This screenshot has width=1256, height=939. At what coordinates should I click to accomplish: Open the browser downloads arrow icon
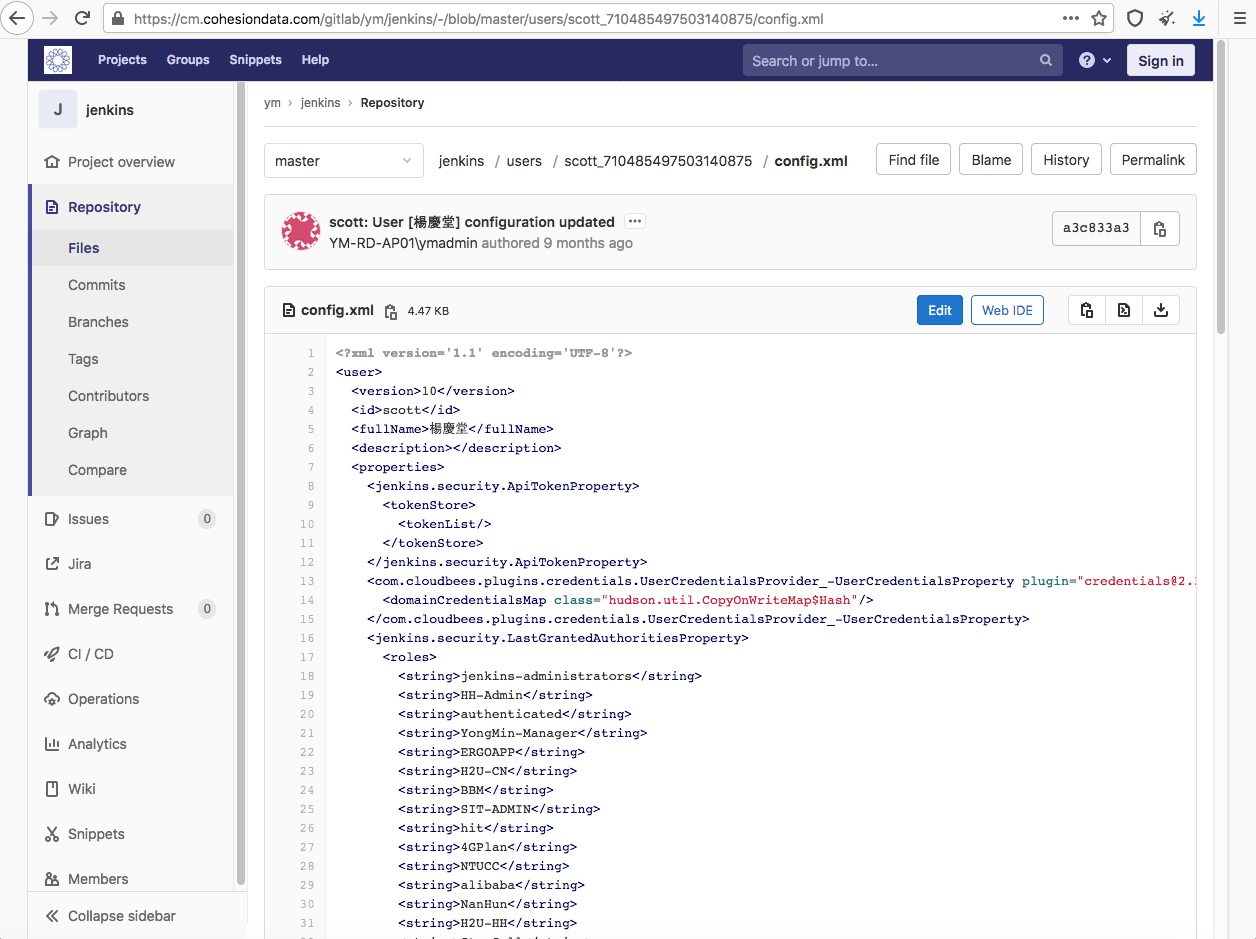click(x=1199, y=18)
